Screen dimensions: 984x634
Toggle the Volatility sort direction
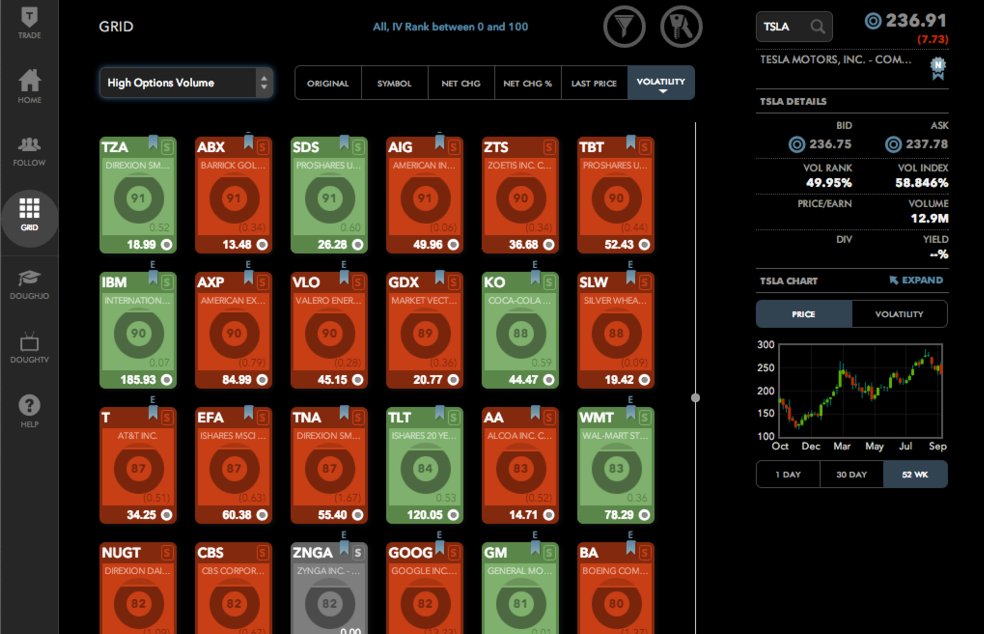pyautogui.click(x=661, y=83)
